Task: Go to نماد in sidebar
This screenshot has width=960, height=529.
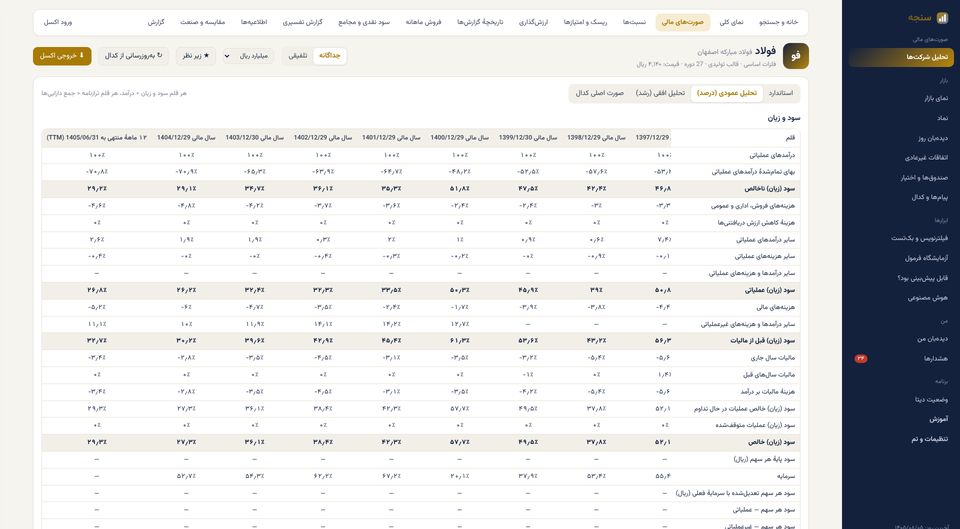Action: point(901,118)
